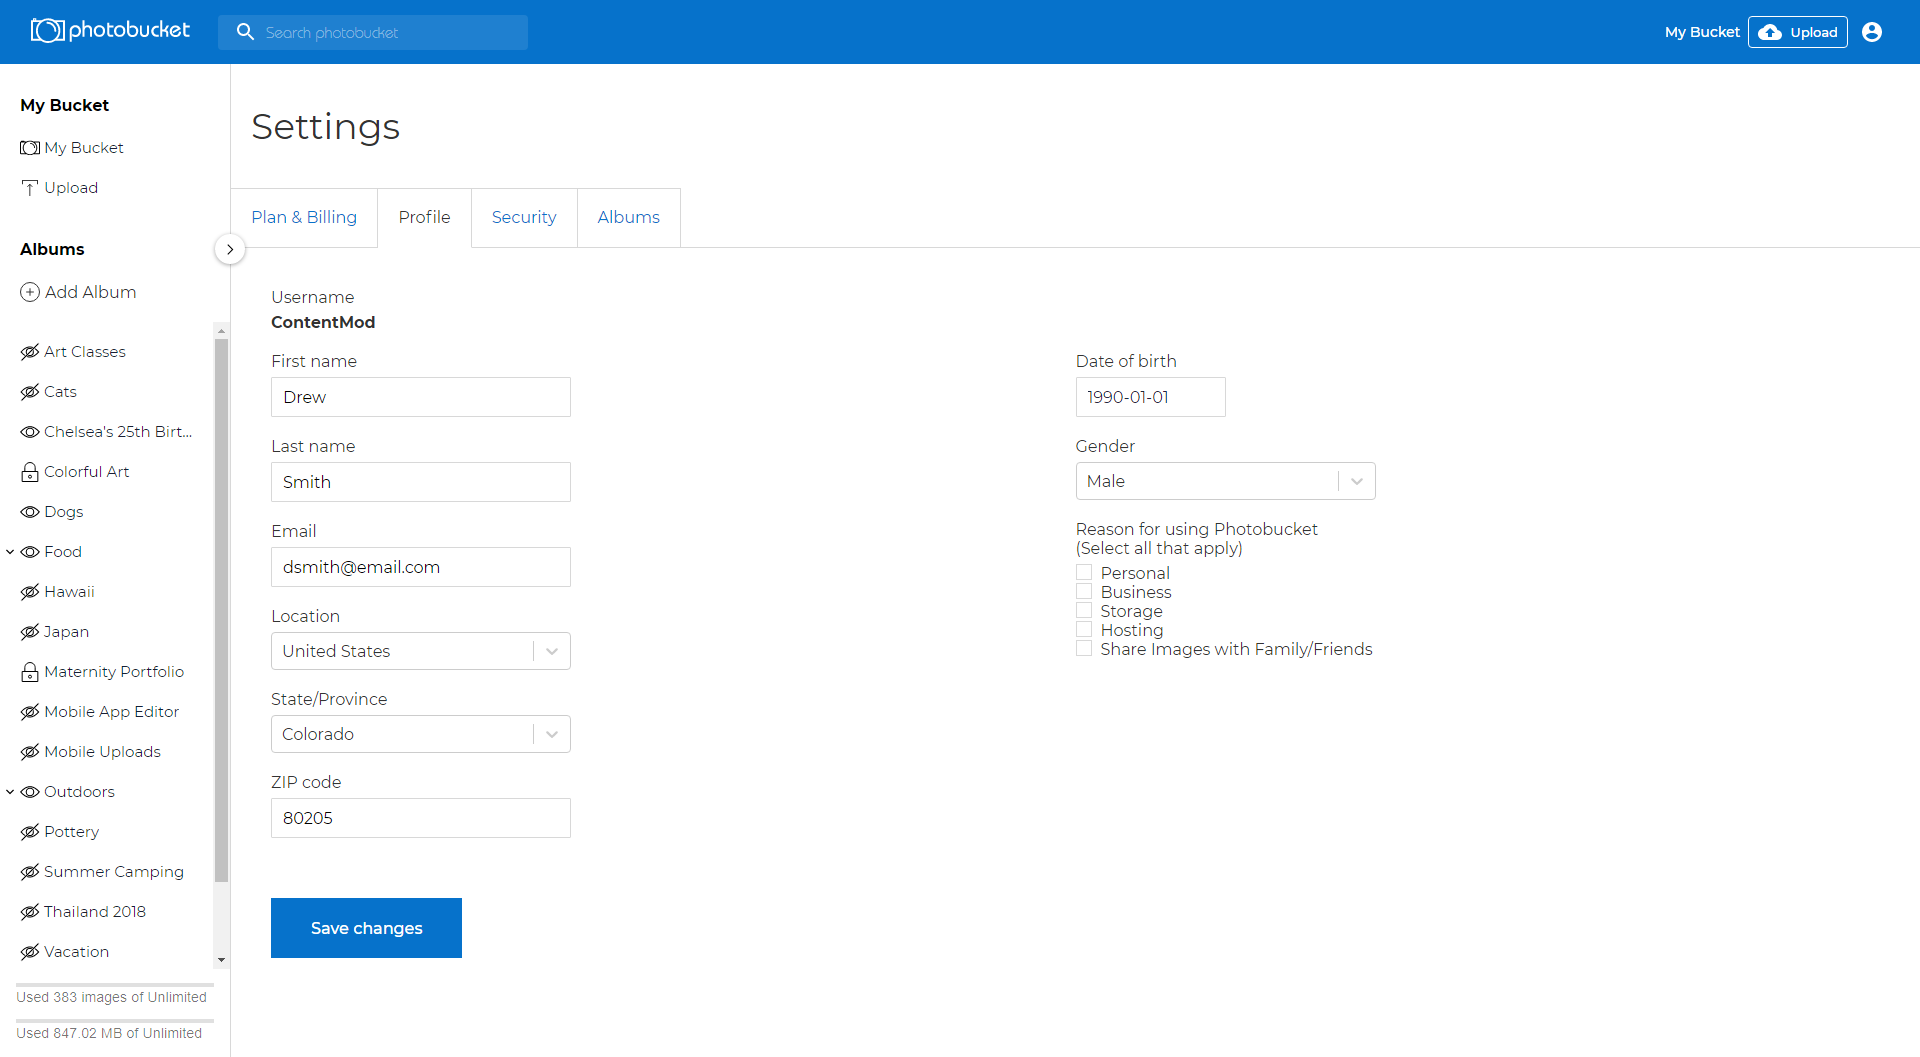Screen dimensions: 1920x1057
Task: Open the account profile icon
Action: (1872, 32)
